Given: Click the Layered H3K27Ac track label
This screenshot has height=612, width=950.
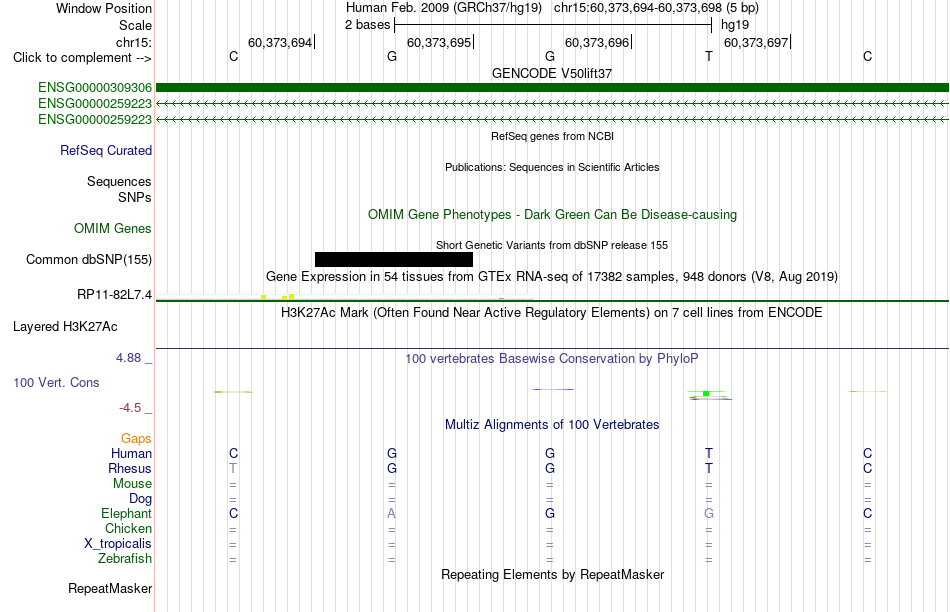Looking at the screenshot, I should point(65,327).
